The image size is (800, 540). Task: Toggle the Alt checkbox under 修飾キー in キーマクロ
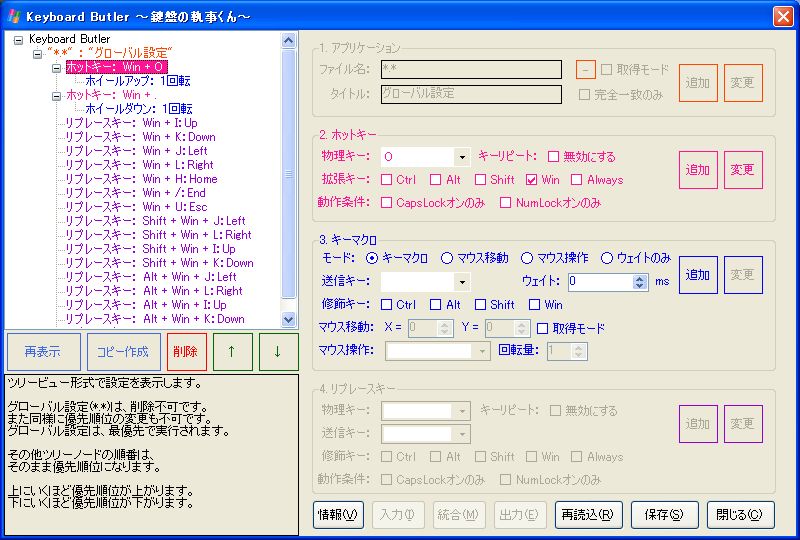(x=435, y=305)
